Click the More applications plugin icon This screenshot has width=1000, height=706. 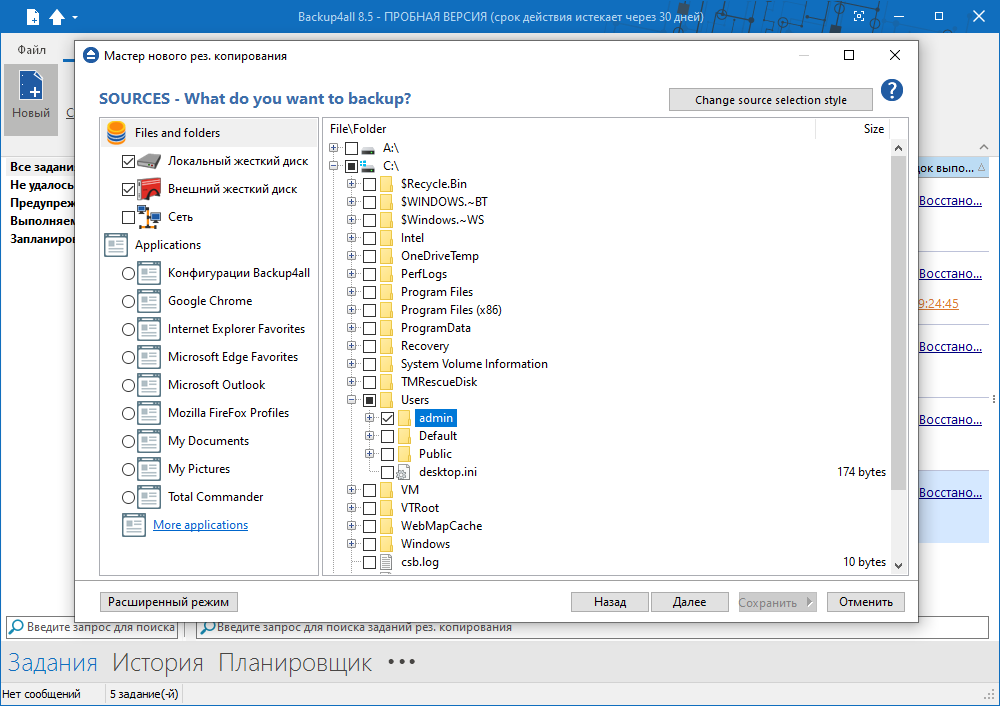[x=134, y=525]
